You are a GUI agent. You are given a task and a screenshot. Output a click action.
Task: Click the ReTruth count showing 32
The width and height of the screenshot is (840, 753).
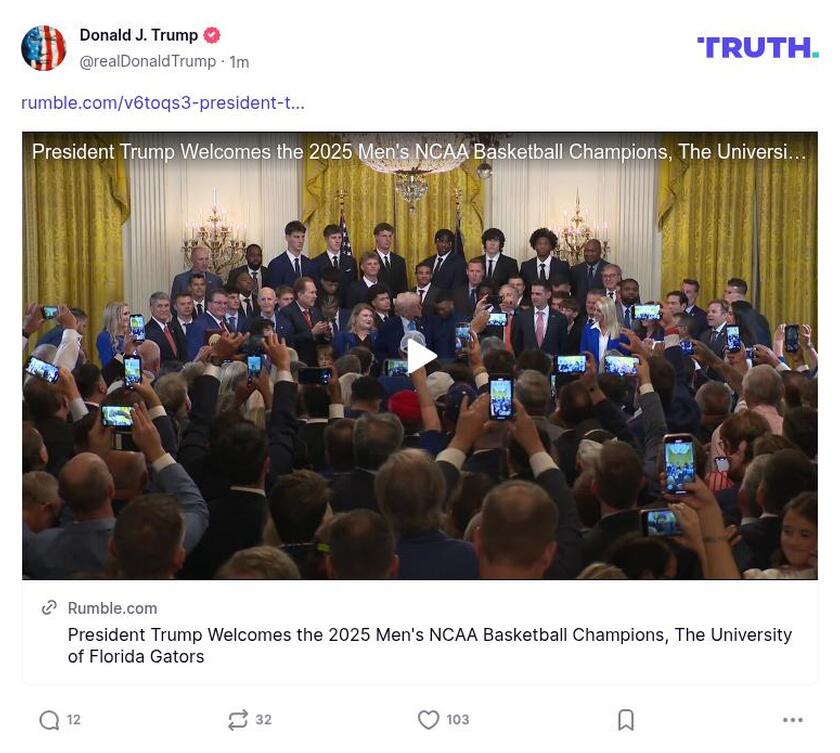coord(264,719)
